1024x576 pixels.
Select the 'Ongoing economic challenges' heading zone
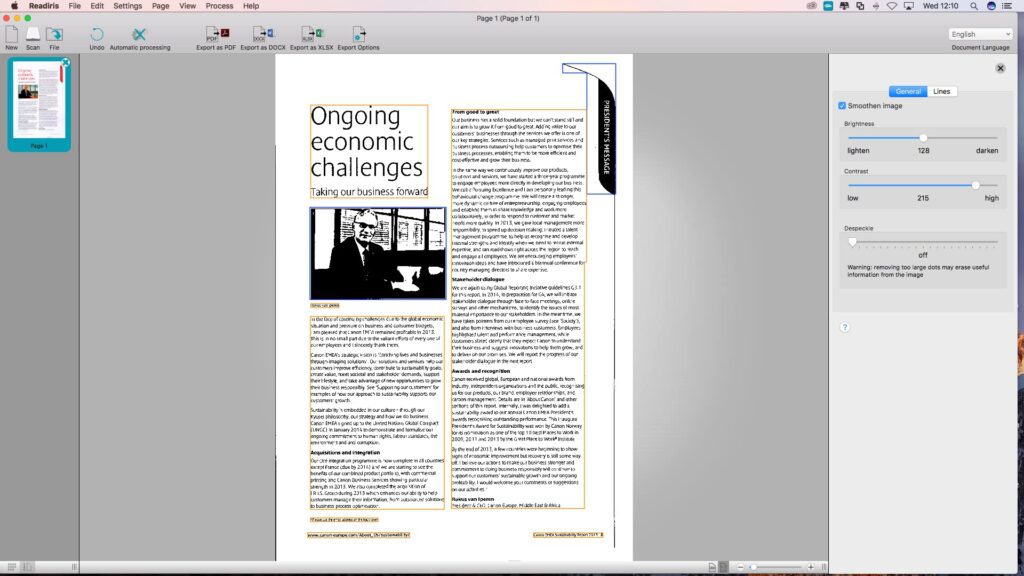369,151
